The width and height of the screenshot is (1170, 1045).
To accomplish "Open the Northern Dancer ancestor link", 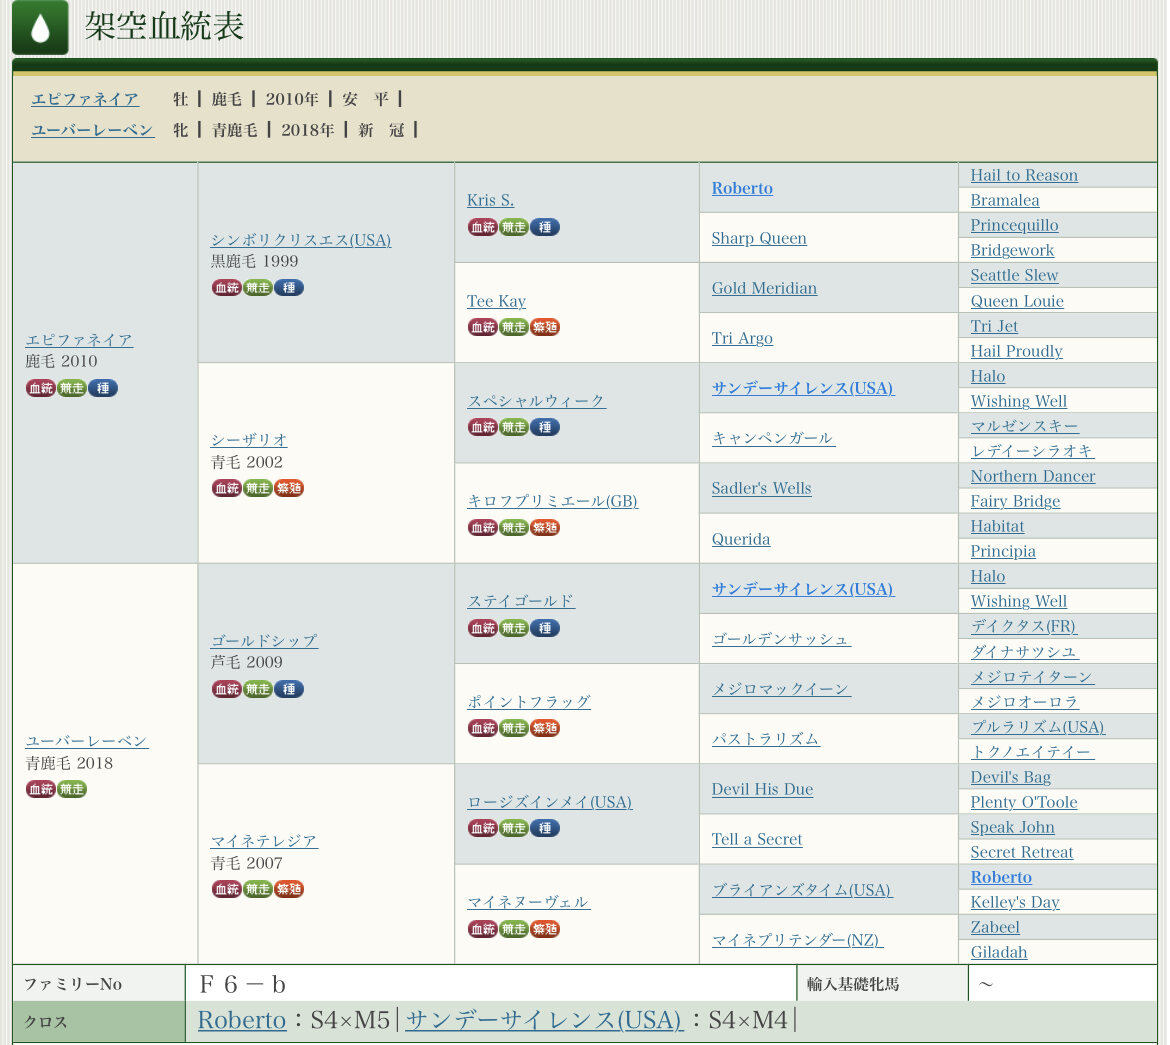I will click(1032, 476).
